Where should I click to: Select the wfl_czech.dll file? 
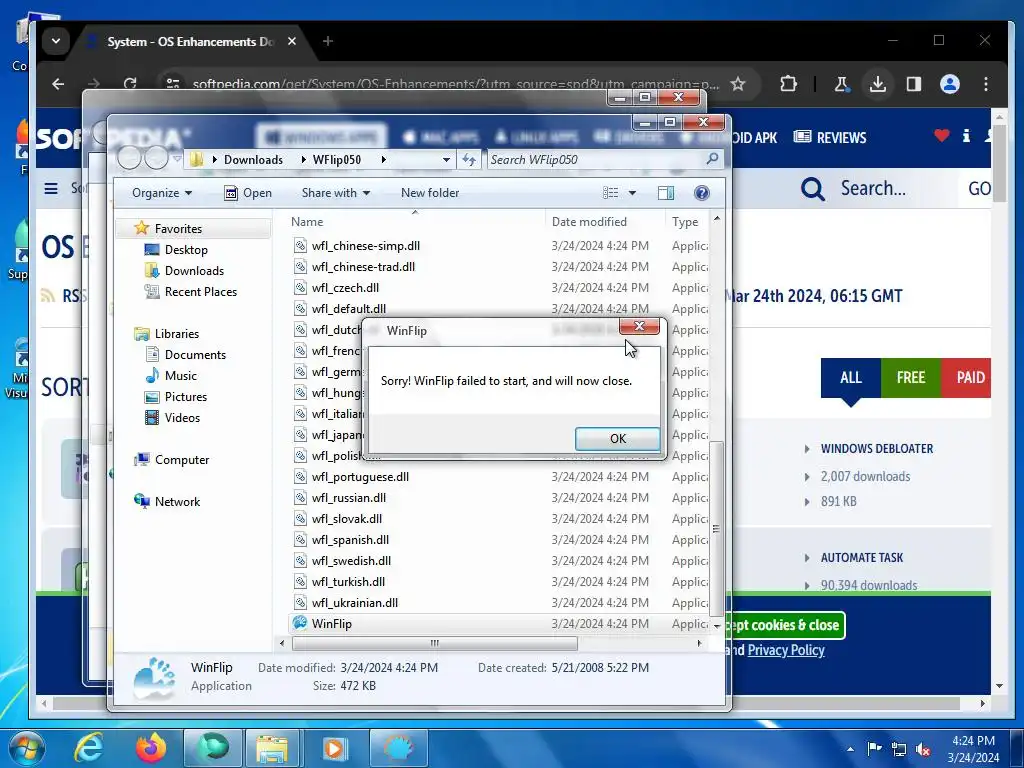click(345, 287)
